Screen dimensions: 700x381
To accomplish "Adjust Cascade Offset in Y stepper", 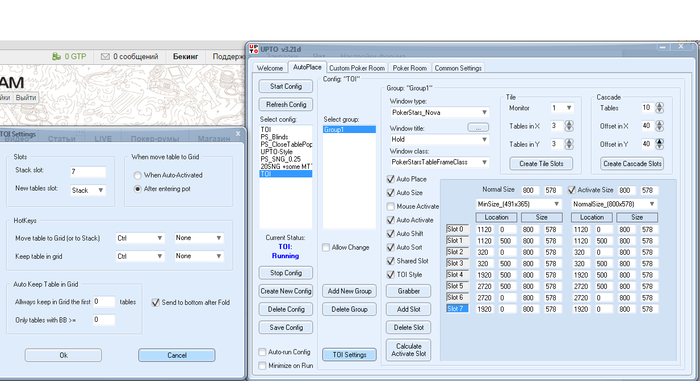I will (x=659, y=144).
